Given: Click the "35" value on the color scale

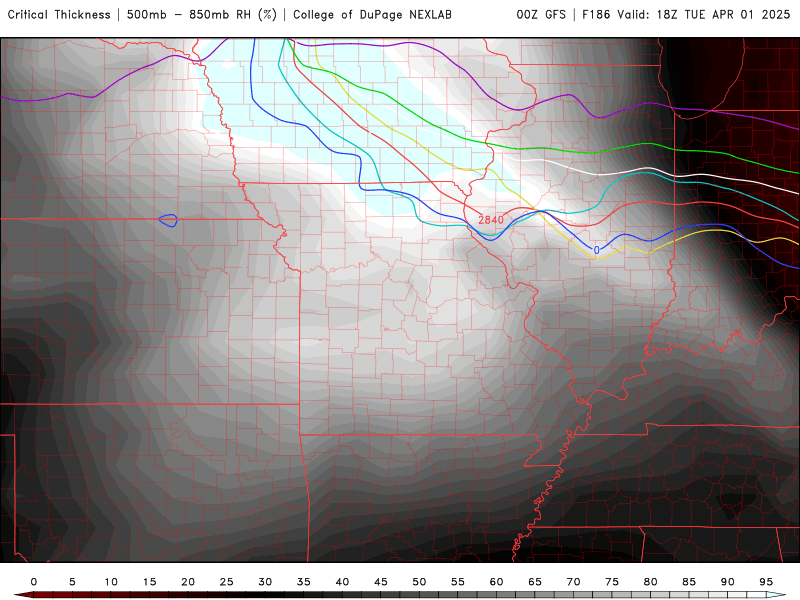Looking at the screenshot, I should pyautogui.click(x=304, y=582).
